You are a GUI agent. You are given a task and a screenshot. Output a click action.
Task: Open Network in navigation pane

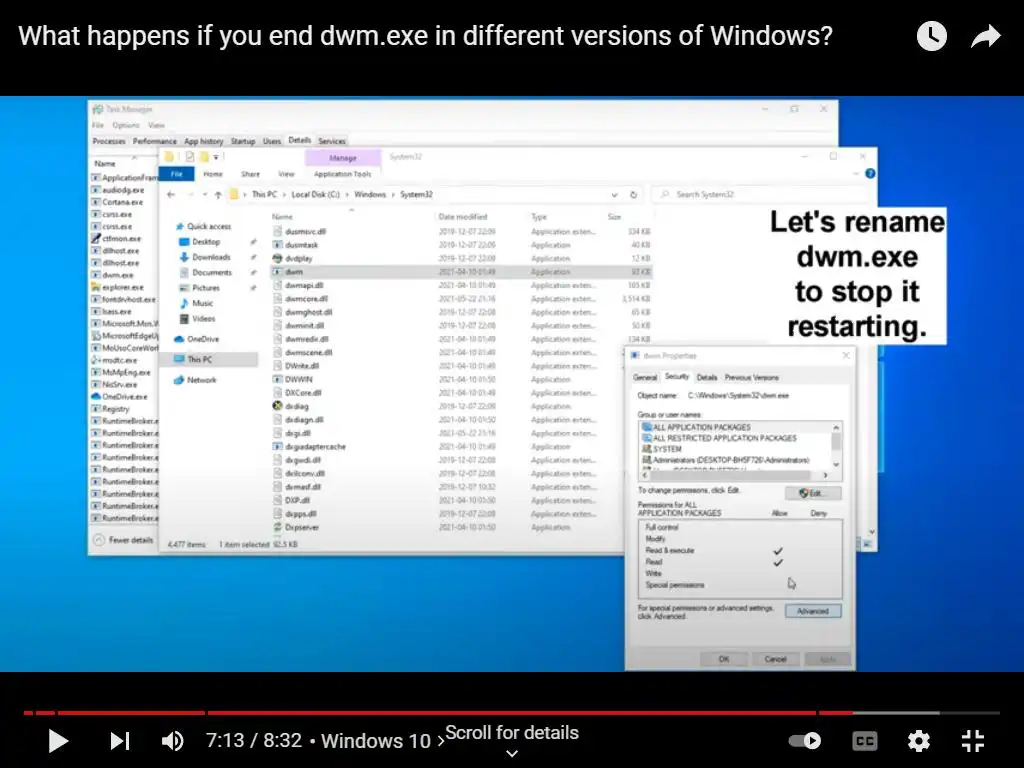tap(200, 380)
